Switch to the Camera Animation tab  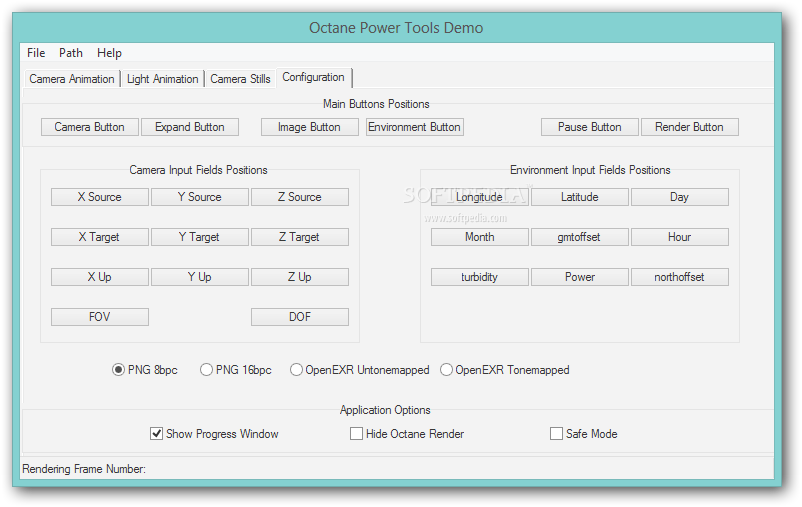coord(72,79)
